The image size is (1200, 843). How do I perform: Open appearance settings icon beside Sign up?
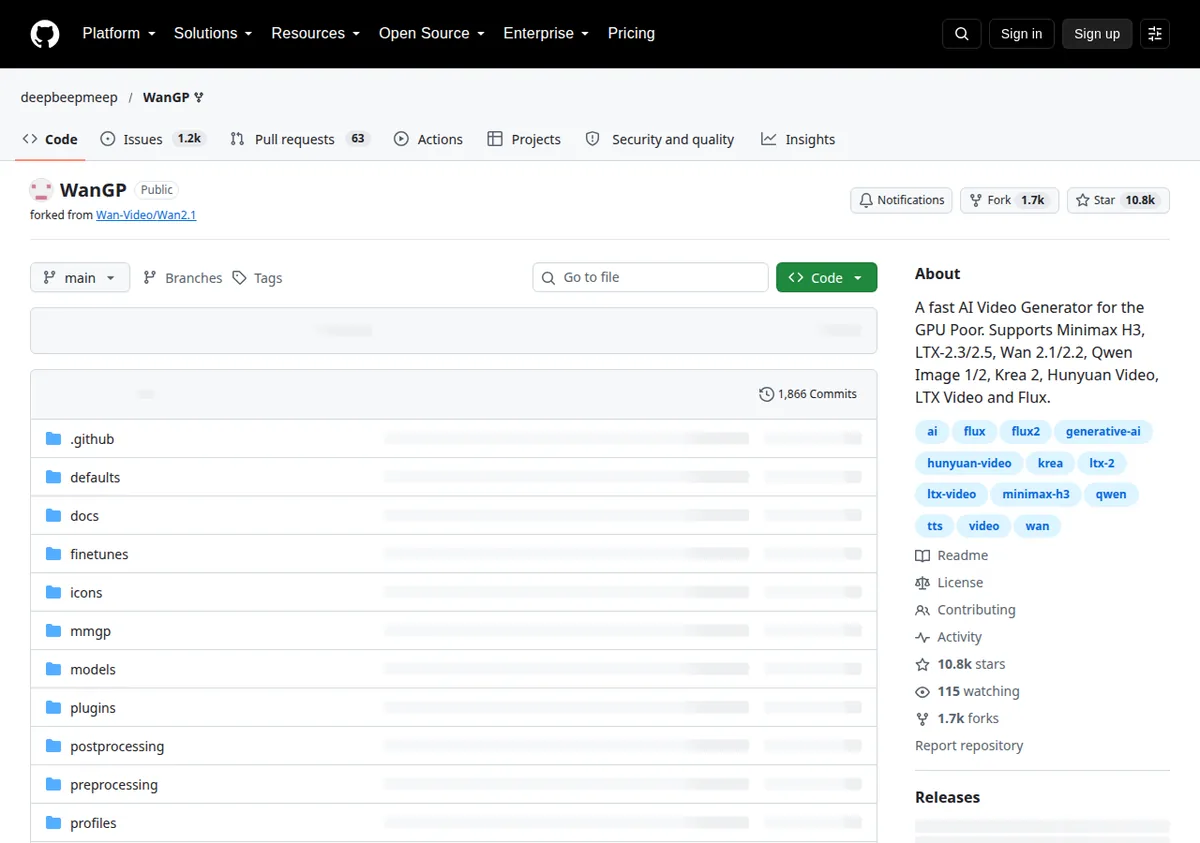point(1155,34)
